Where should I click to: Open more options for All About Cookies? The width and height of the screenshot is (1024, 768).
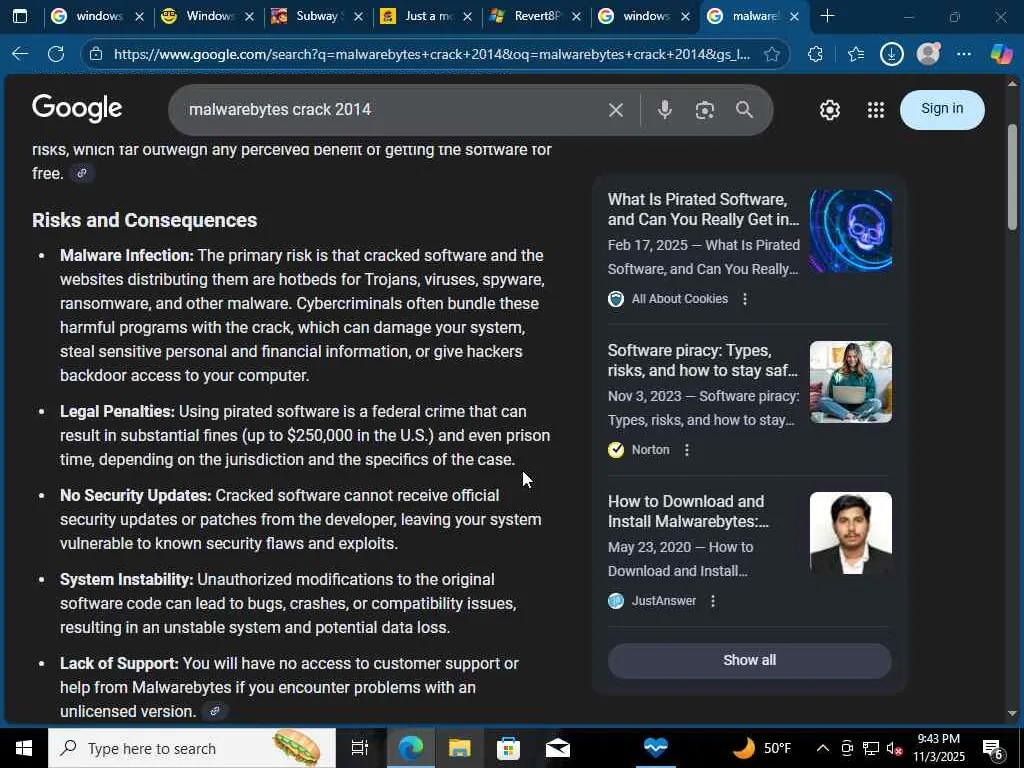point(744,298)
